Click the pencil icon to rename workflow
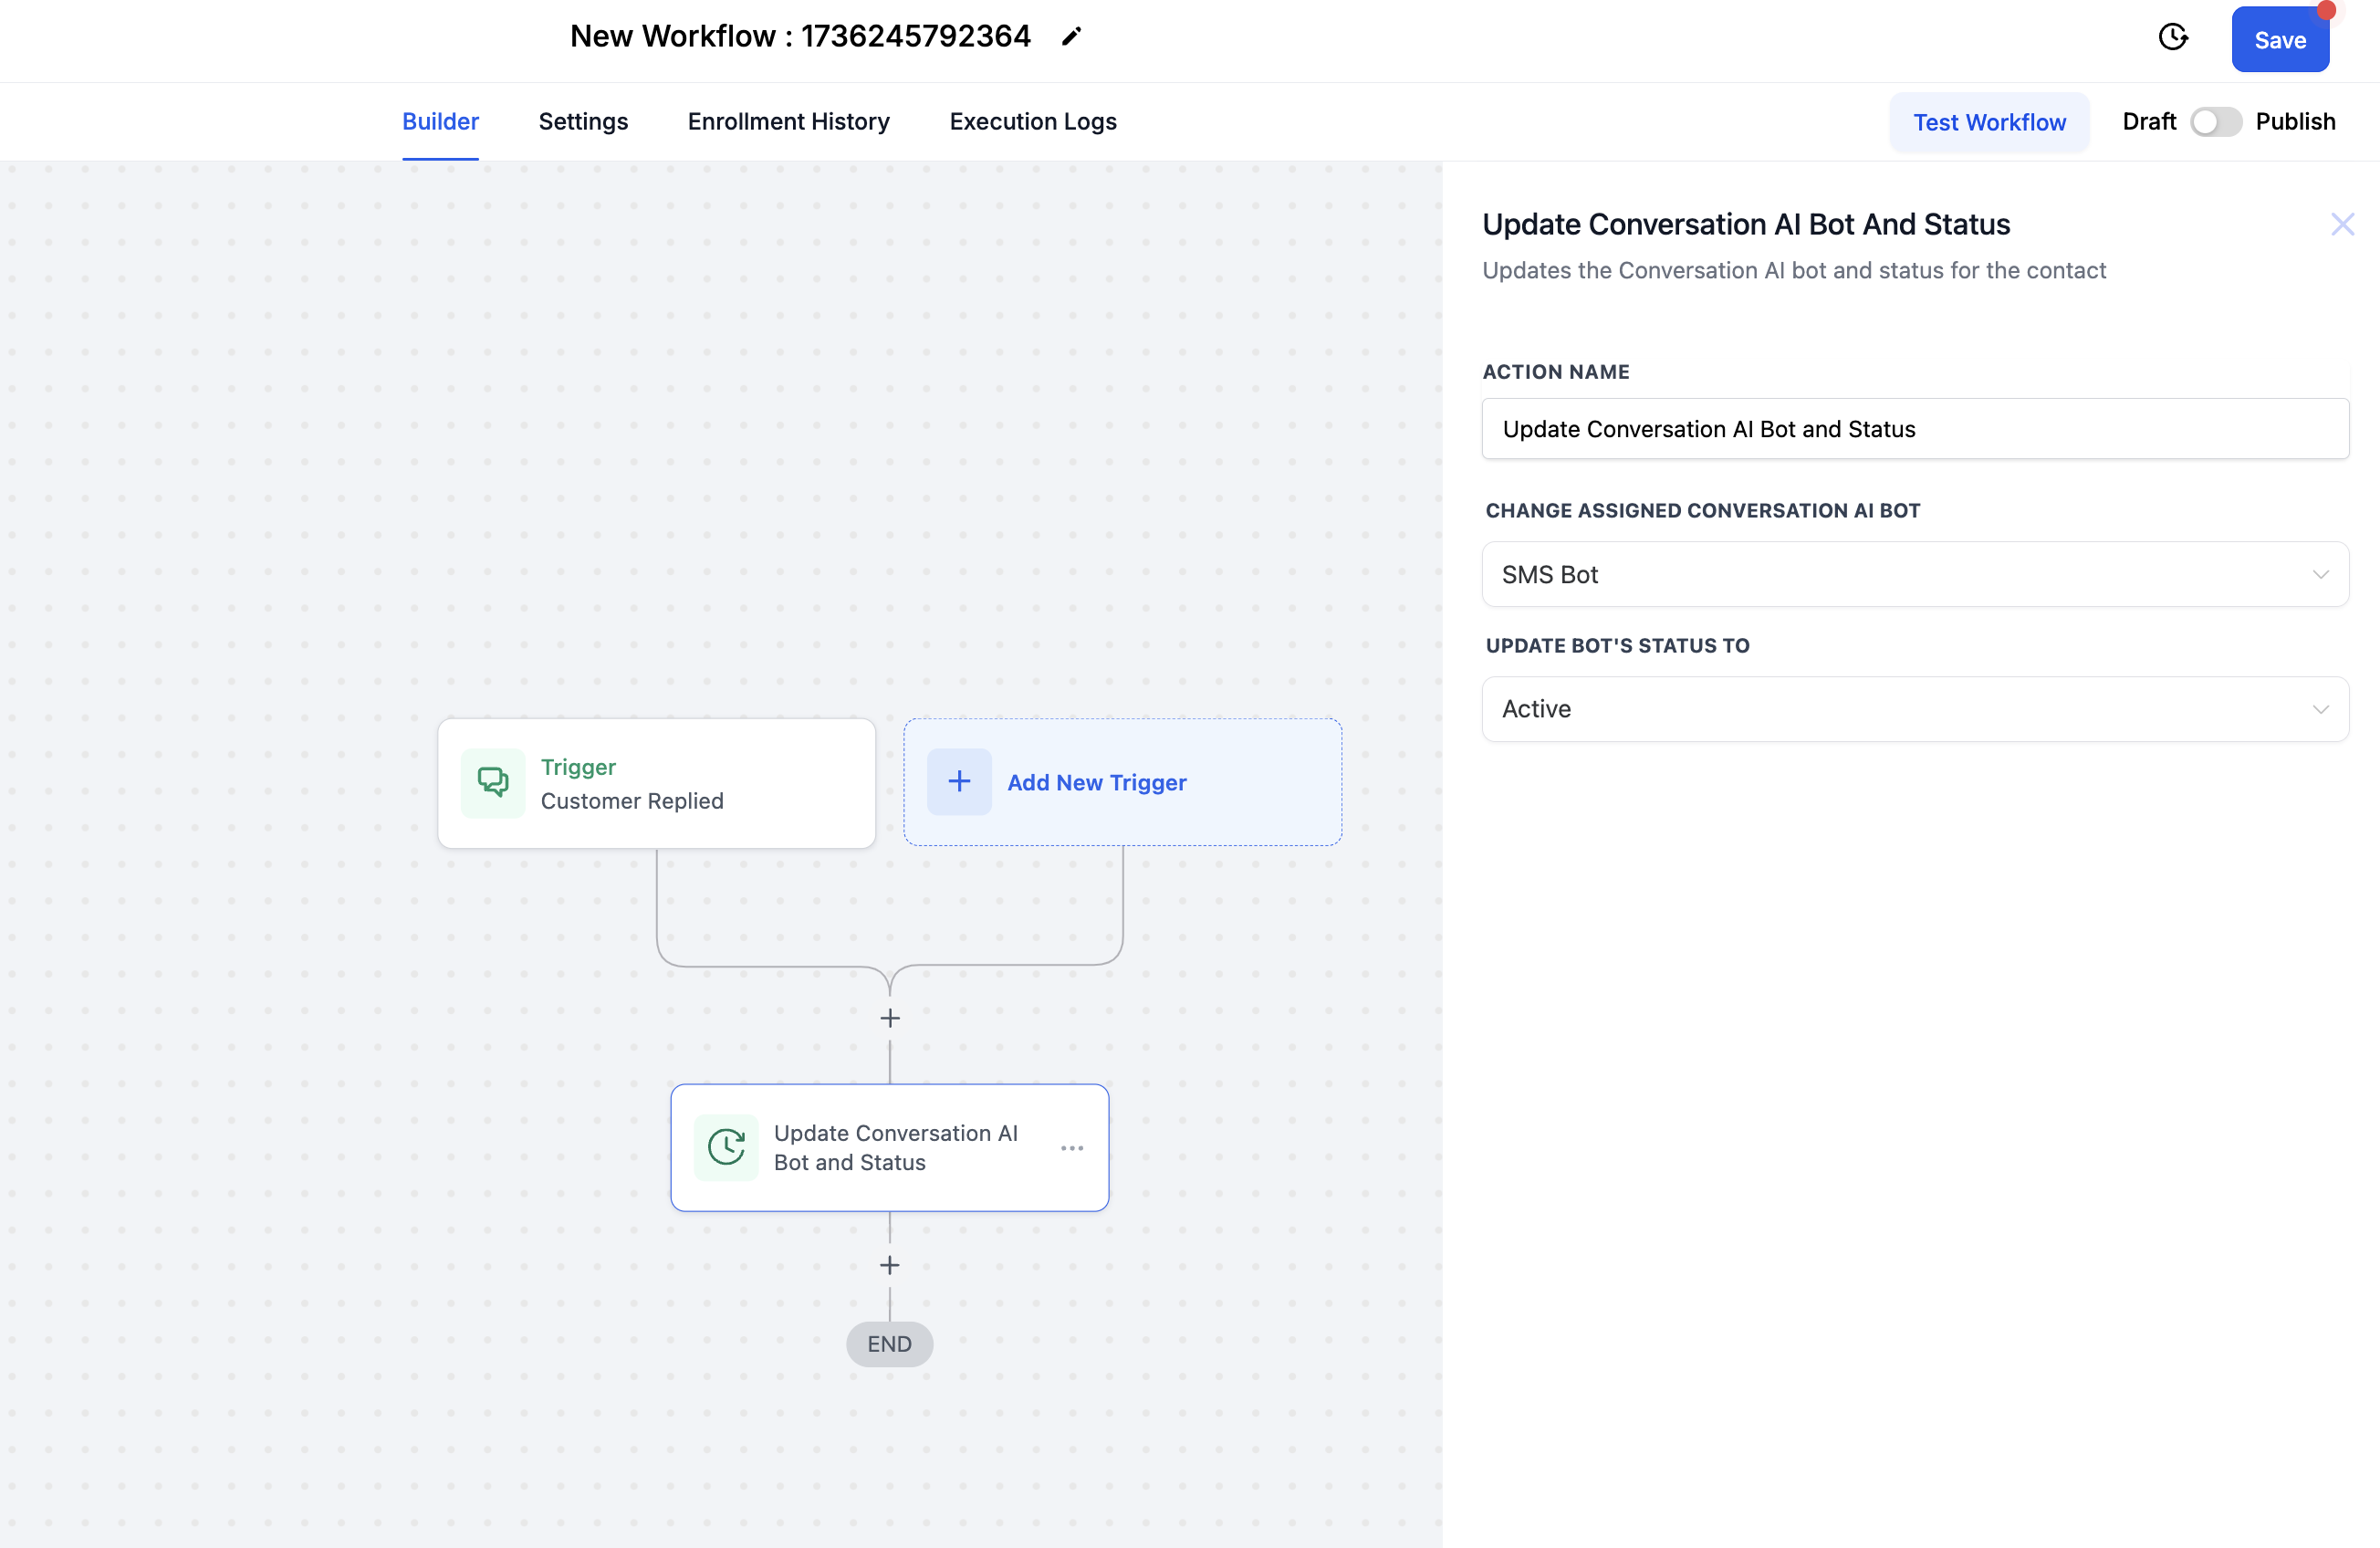Image resolution: width=2380 pixels, height=1548 pixels. coord(1071,37)
